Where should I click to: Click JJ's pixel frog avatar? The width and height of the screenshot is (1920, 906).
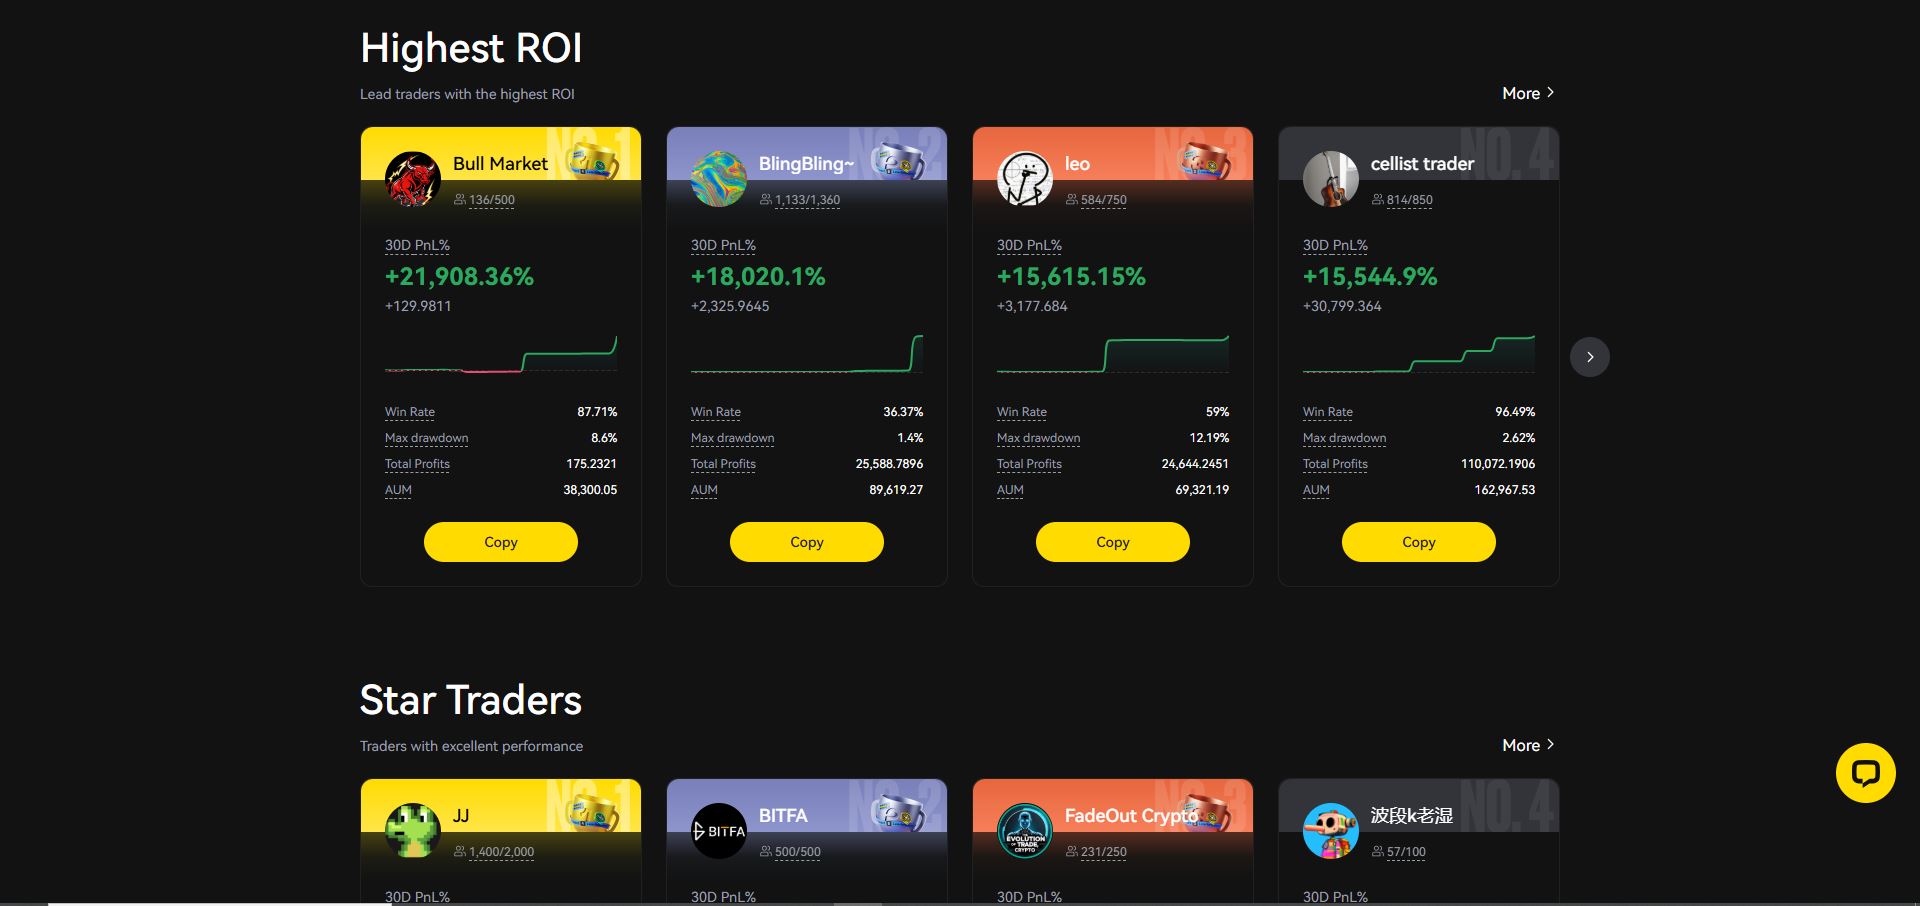tap(412, 831)
